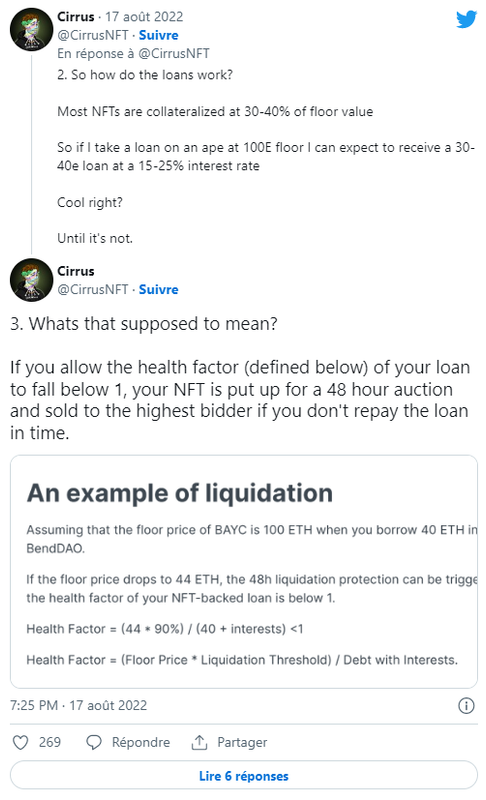486x800 pixels.
Task: Open Lire 6 réponses button
Action: click(x=244, y=776)
